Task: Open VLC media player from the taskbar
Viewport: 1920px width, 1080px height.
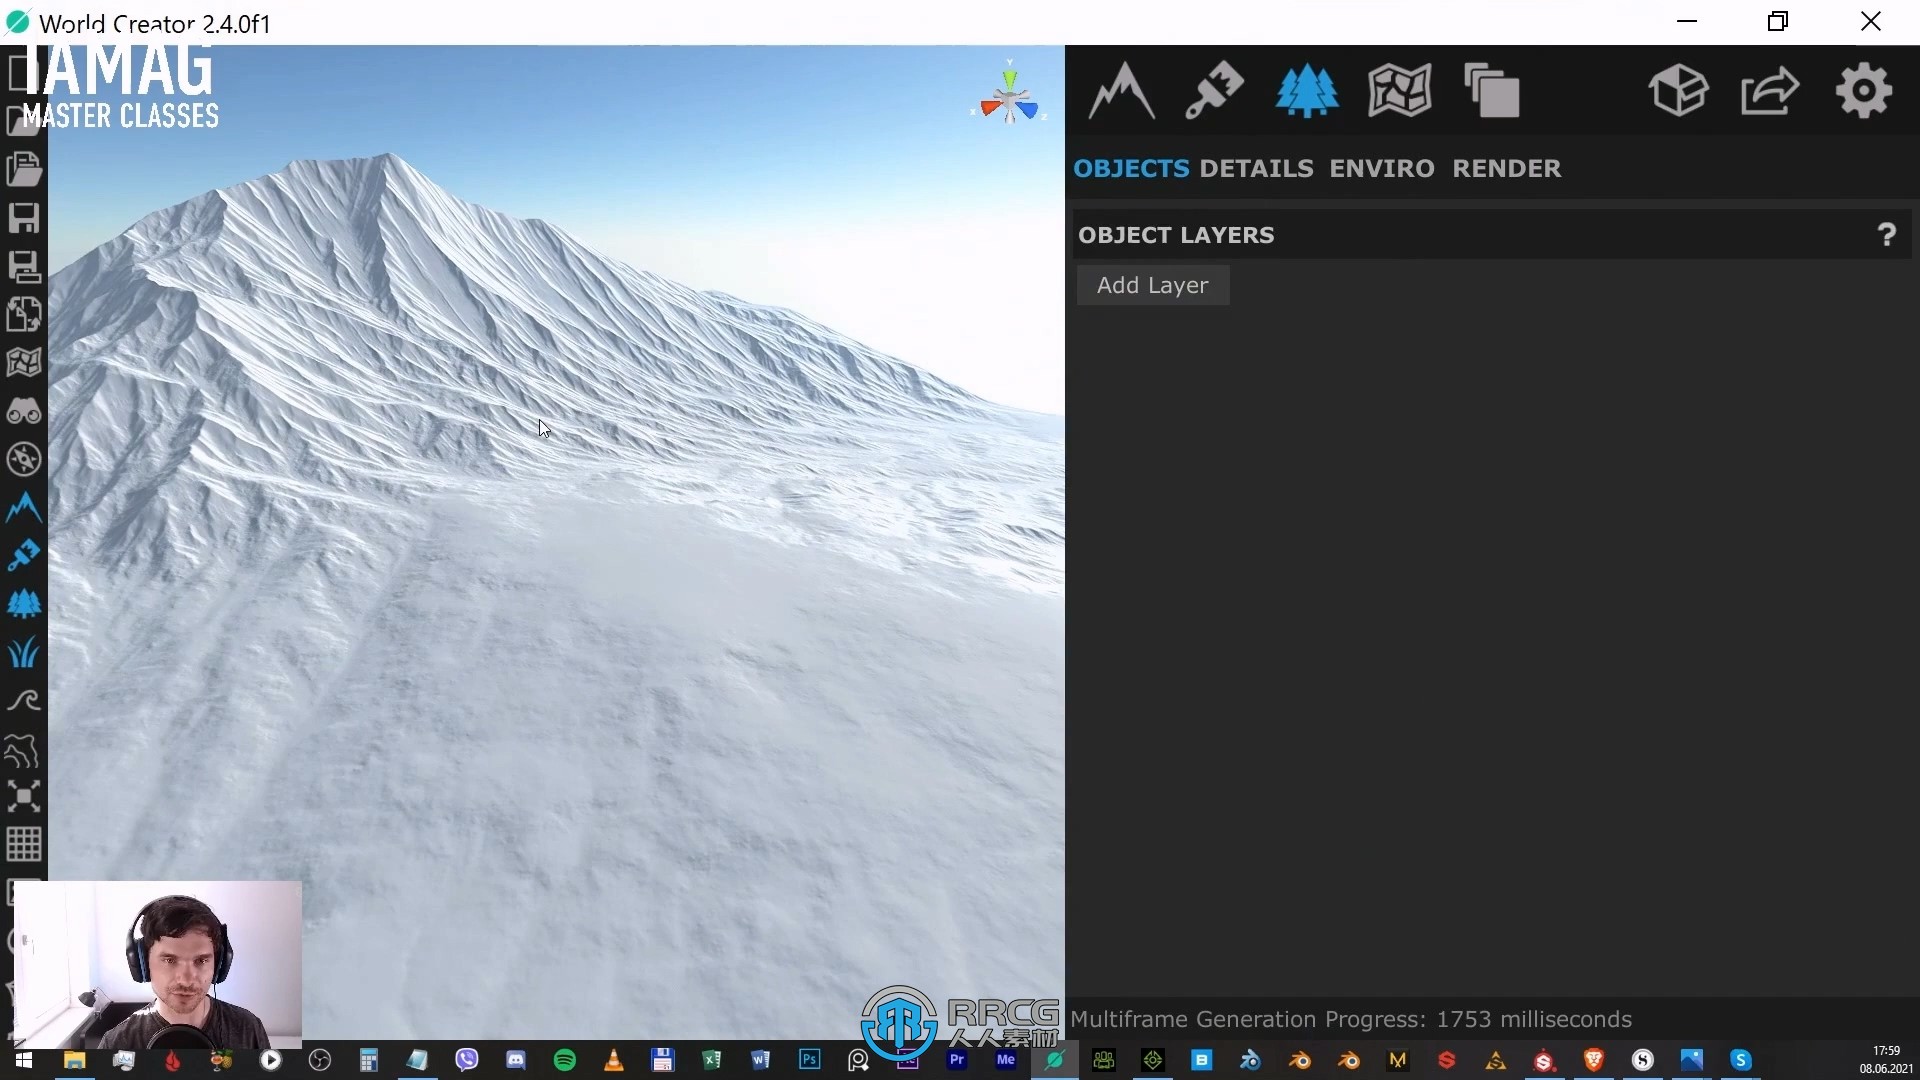Action: 614,1060
